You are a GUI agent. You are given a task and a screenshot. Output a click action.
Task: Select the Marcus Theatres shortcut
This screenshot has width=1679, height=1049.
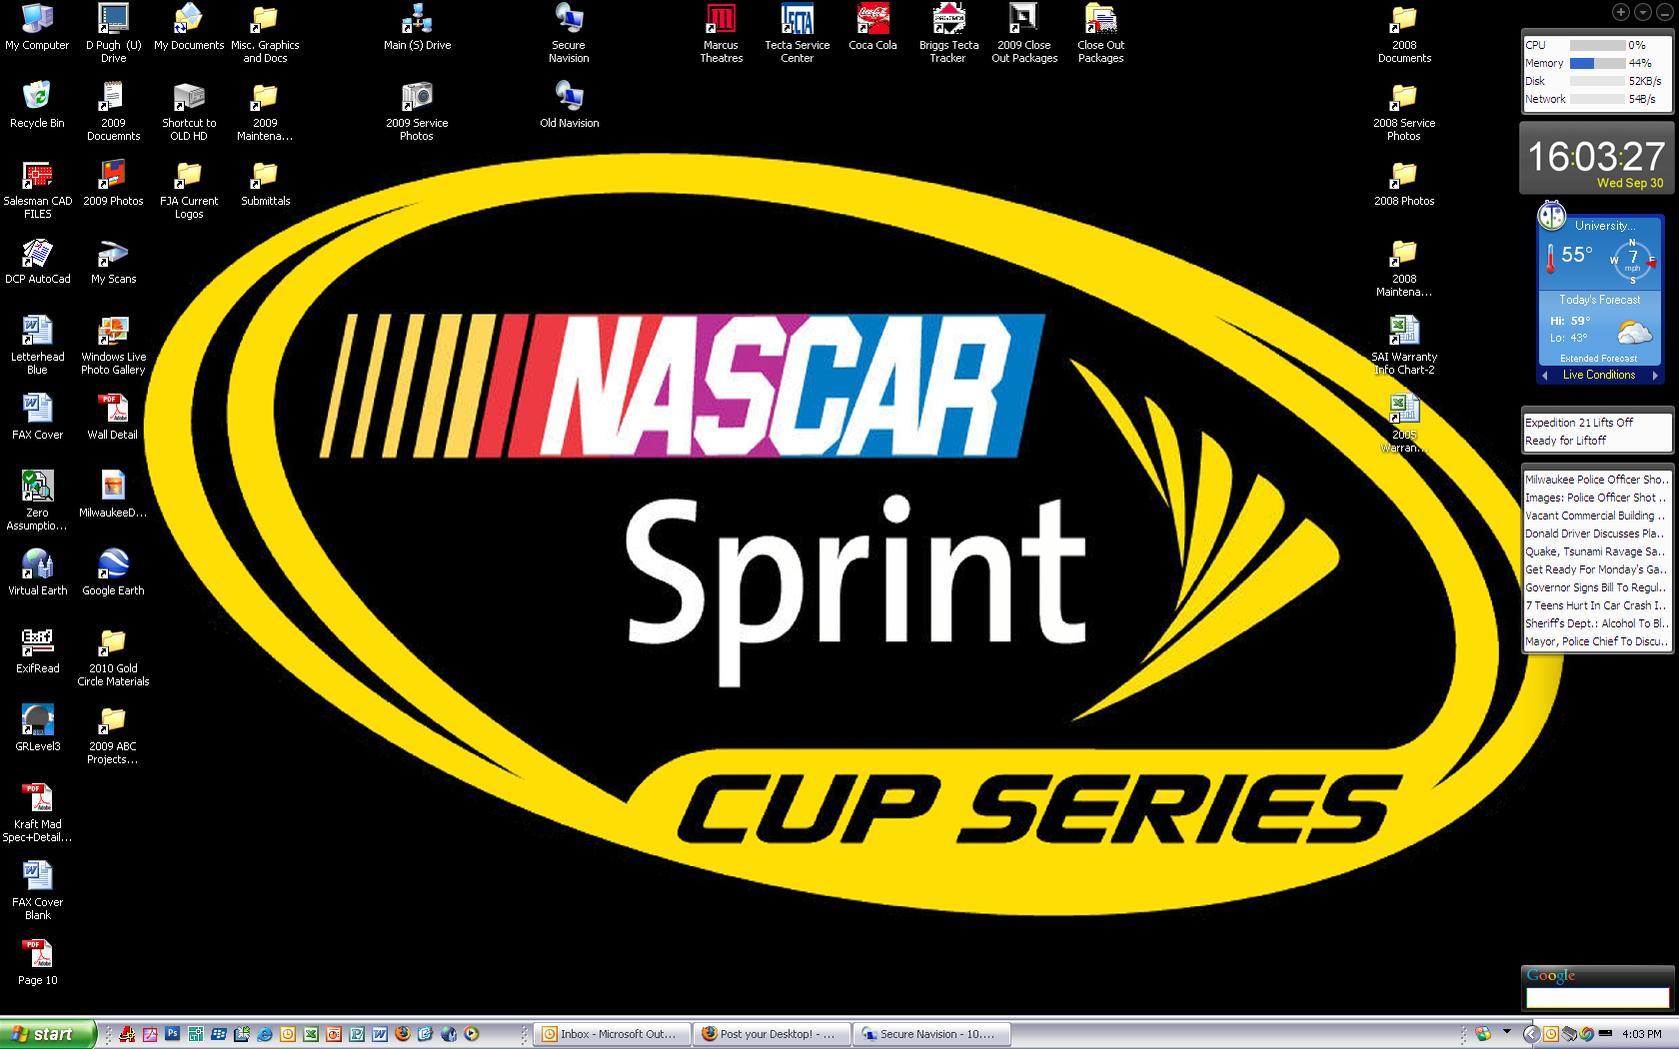(x=721, y=34)
